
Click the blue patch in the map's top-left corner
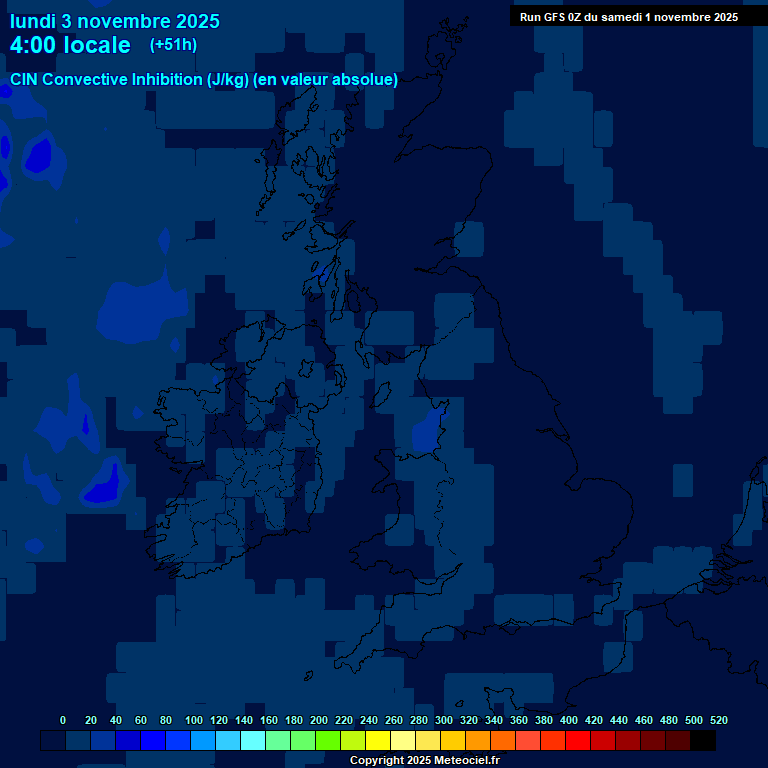[39, 155]
